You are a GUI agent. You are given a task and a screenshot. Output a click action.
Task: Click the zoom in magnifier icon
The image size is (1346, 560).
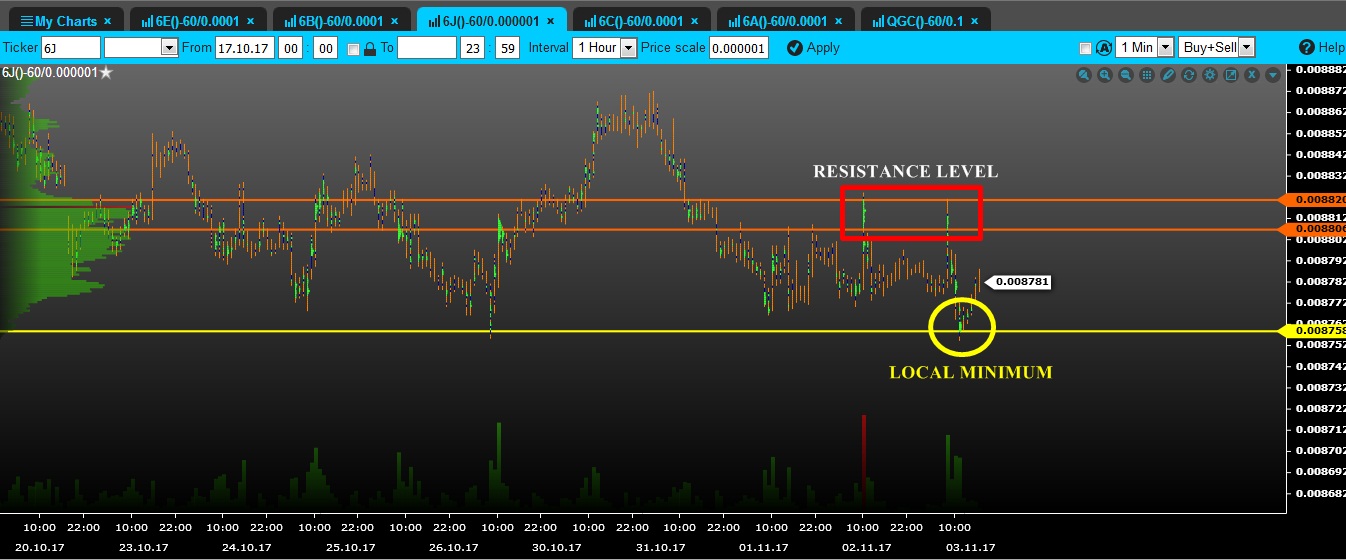point(1105,75)
